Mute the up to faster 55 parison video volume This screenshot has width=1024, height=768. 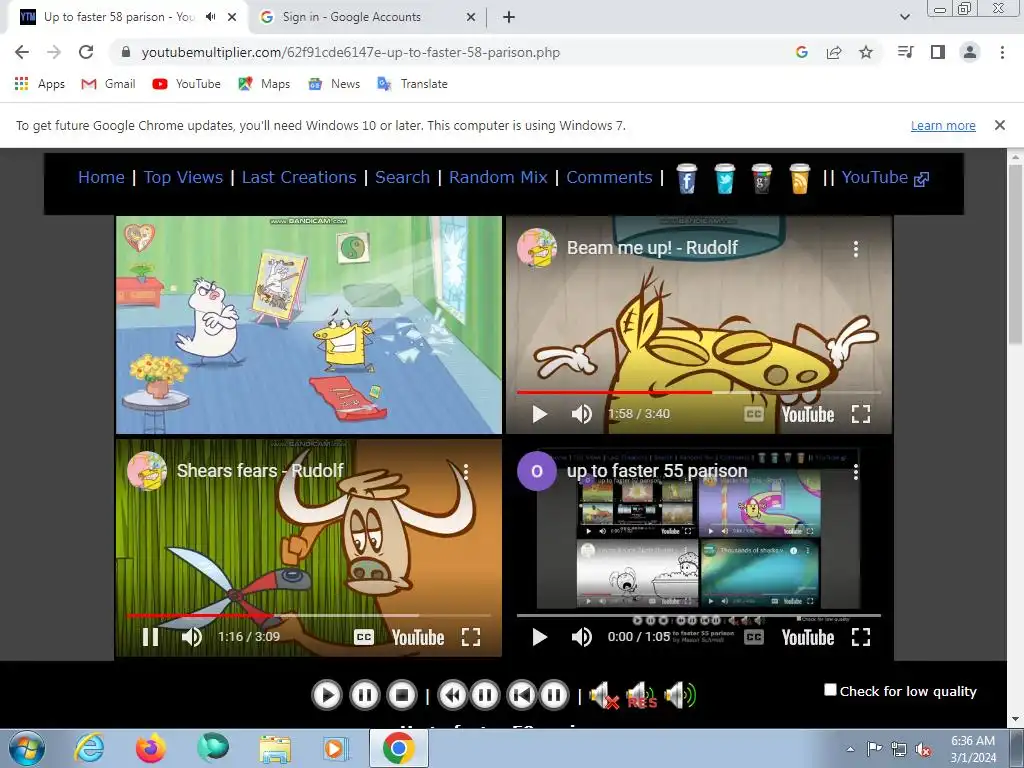(581, 637)
